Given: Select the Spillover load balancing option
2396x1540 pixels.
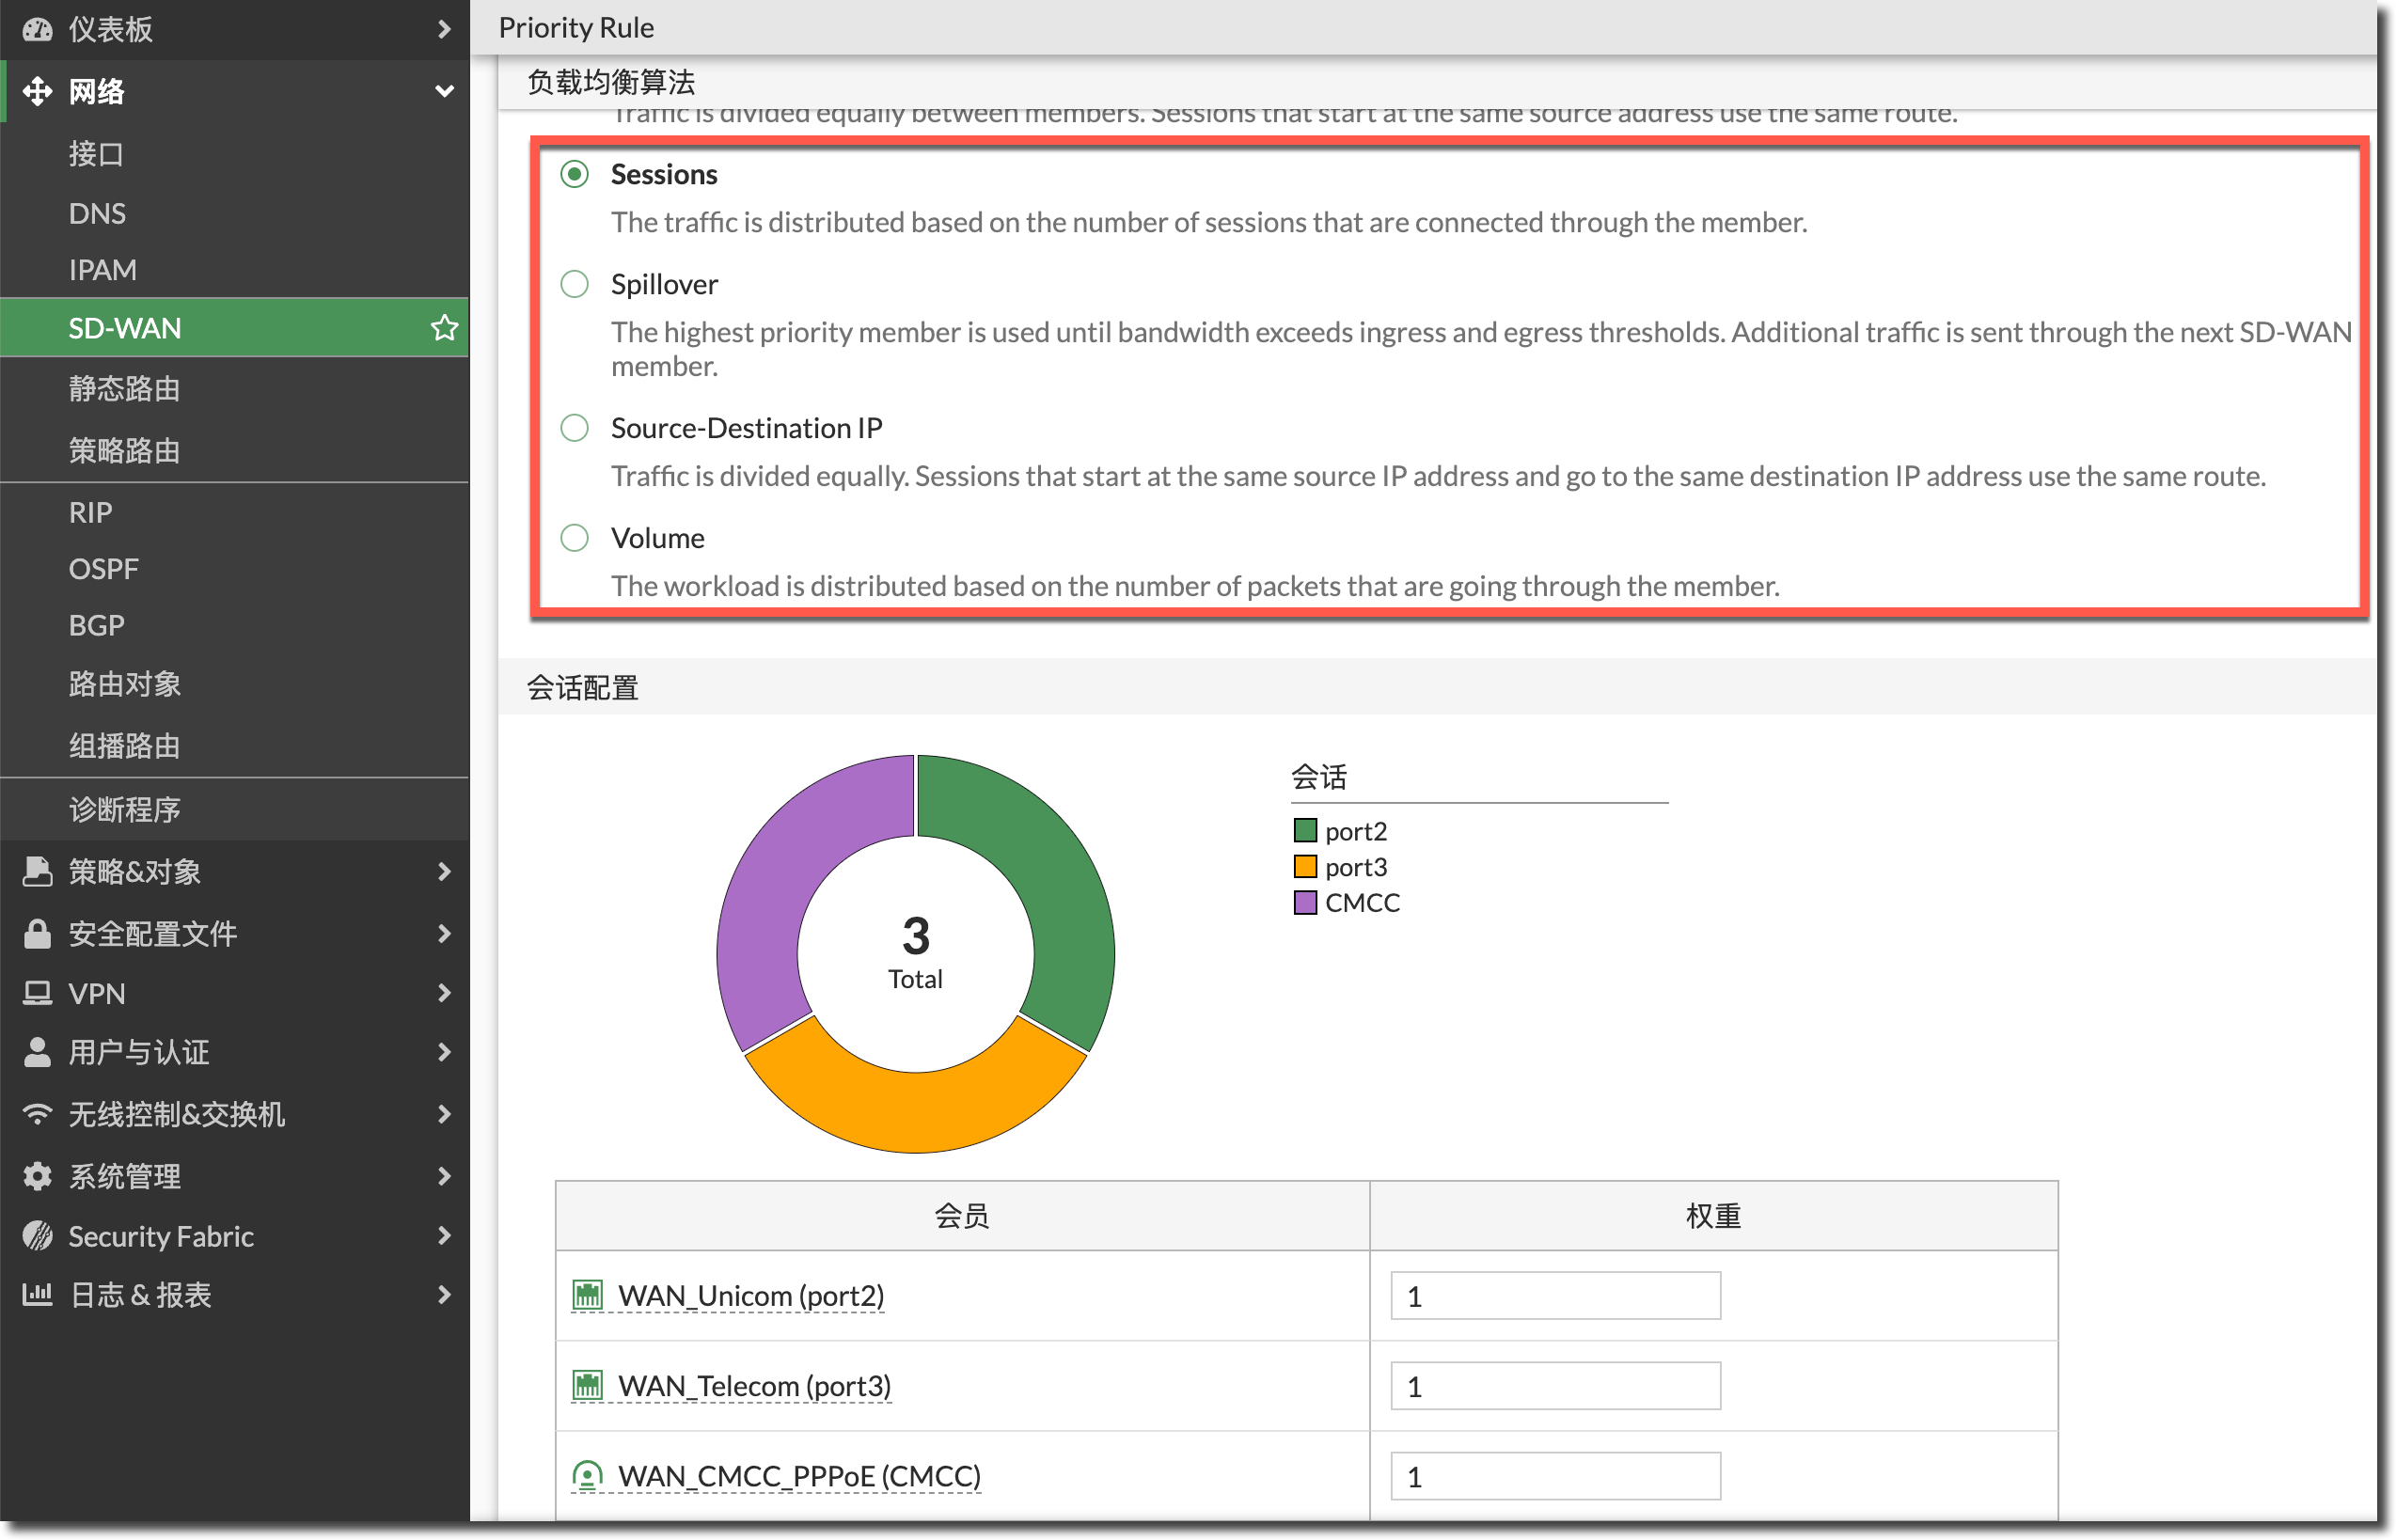Looking at the screenshot, I should [x=574, y=284].
